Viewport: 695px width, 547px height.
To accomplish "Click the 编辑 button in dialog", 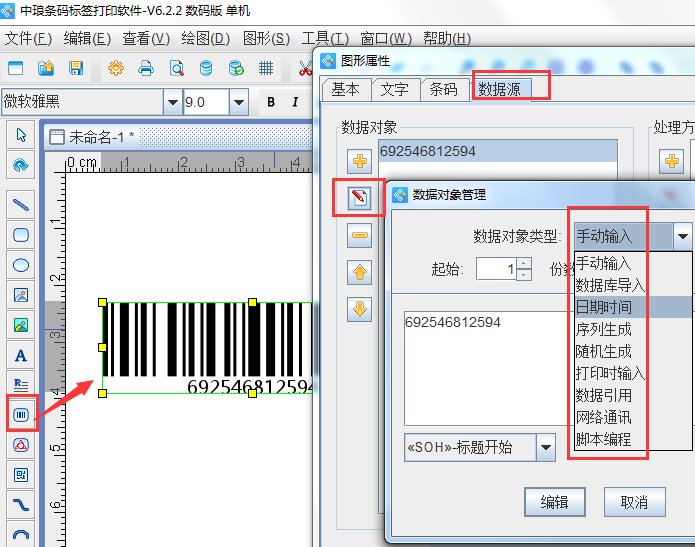I will (x=554, y=502).
